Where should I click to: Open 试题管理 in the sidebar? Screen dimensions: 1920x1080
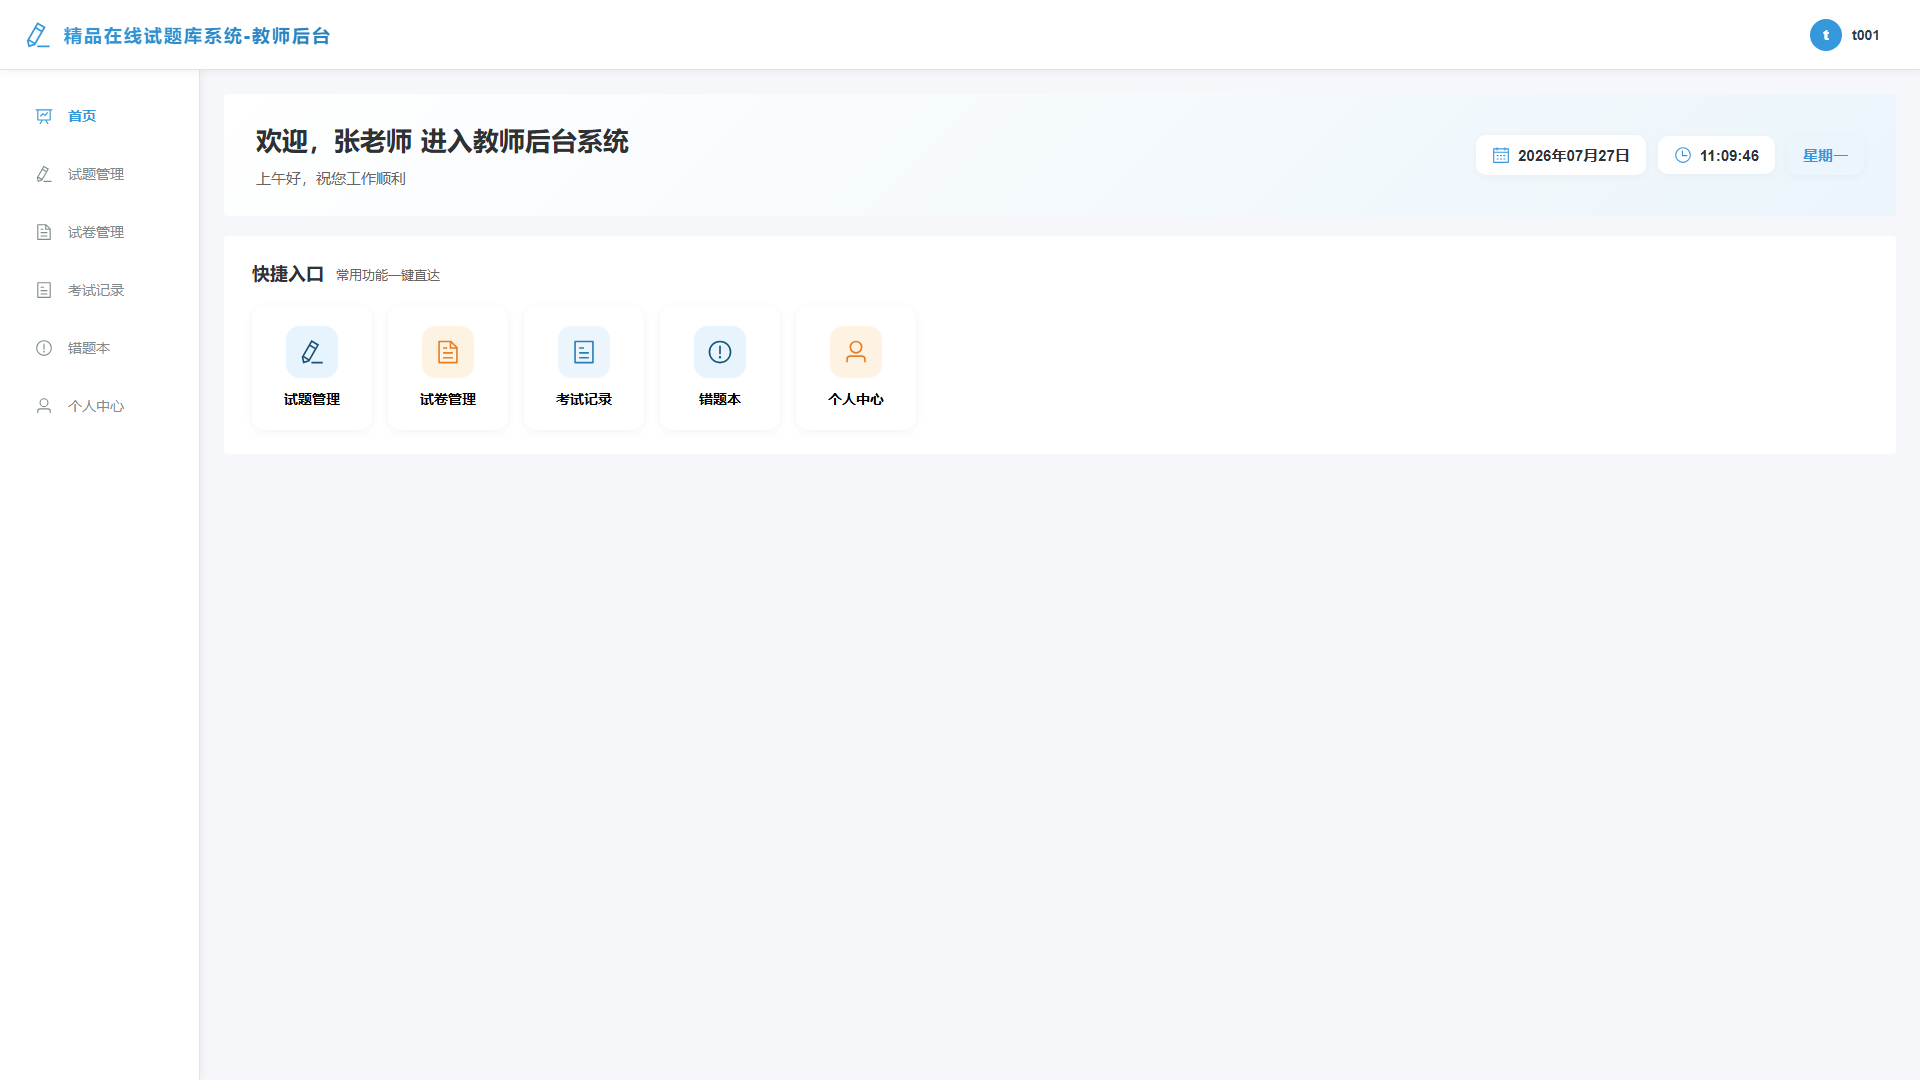[99, 174]
